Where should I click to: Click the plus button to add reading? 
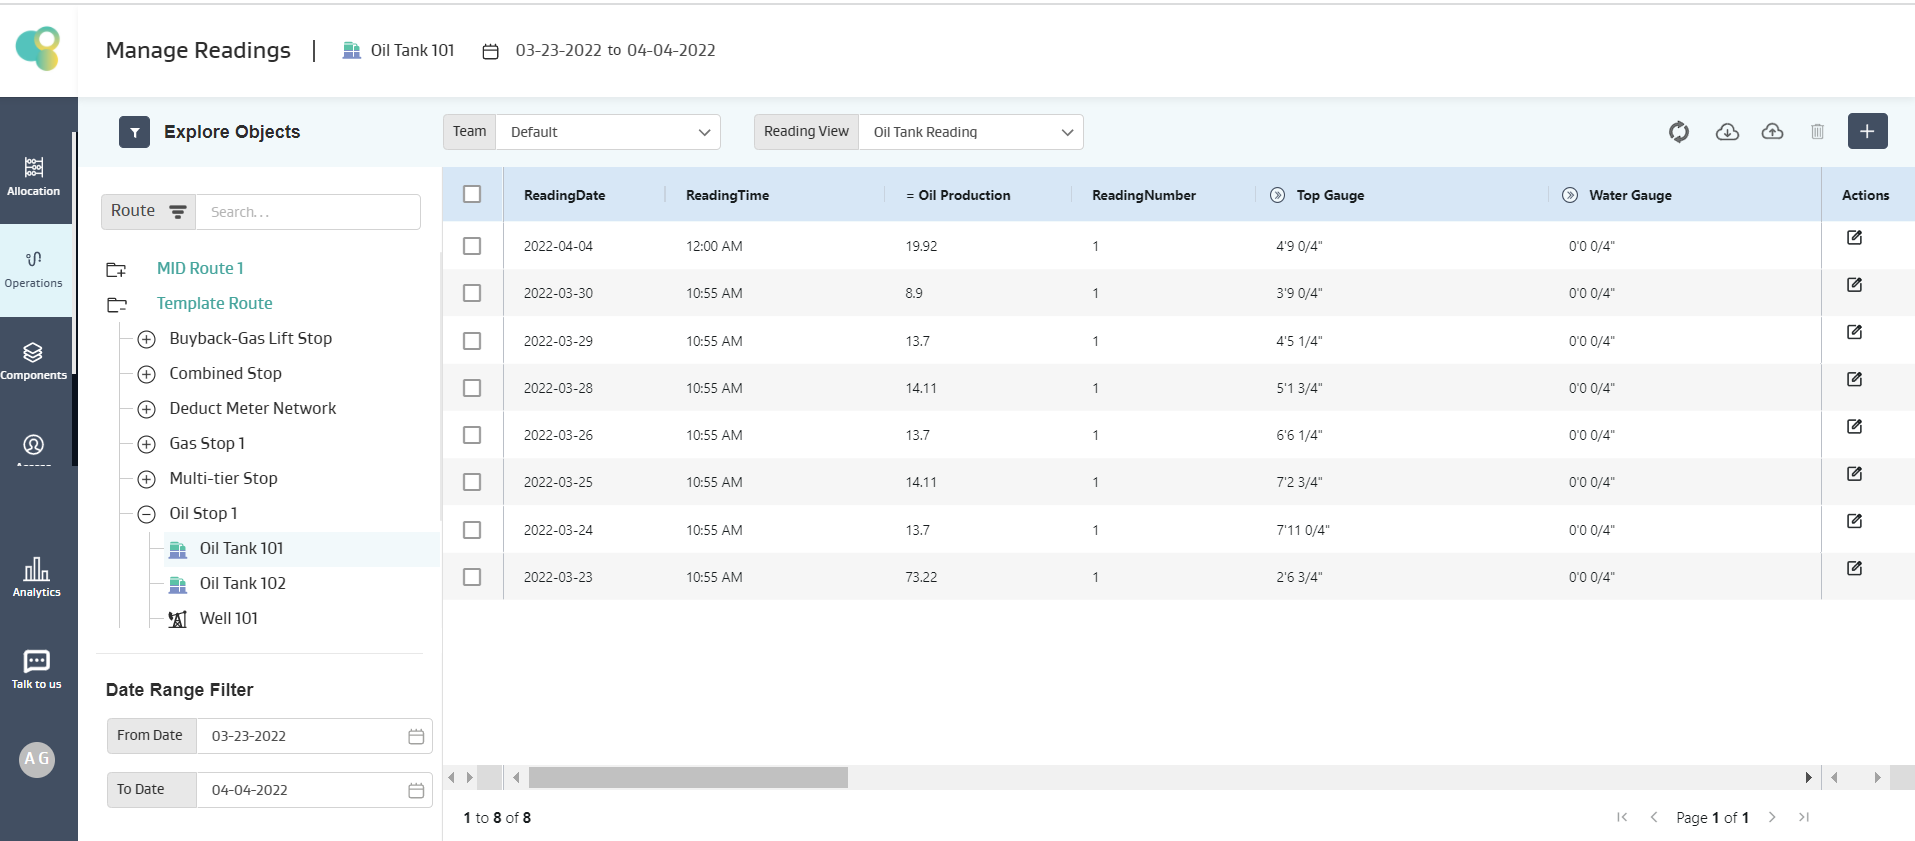[x=1867, y=132]
